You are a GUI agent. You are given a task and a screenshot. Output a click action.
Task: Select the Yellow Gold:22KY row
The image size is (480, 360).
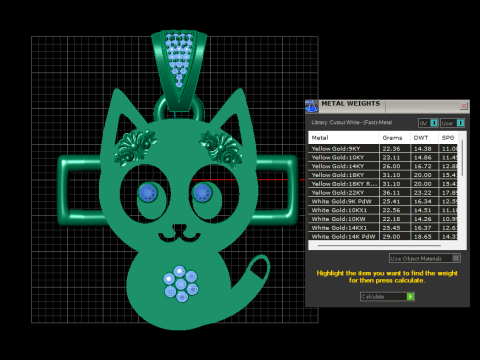point(383,192)
